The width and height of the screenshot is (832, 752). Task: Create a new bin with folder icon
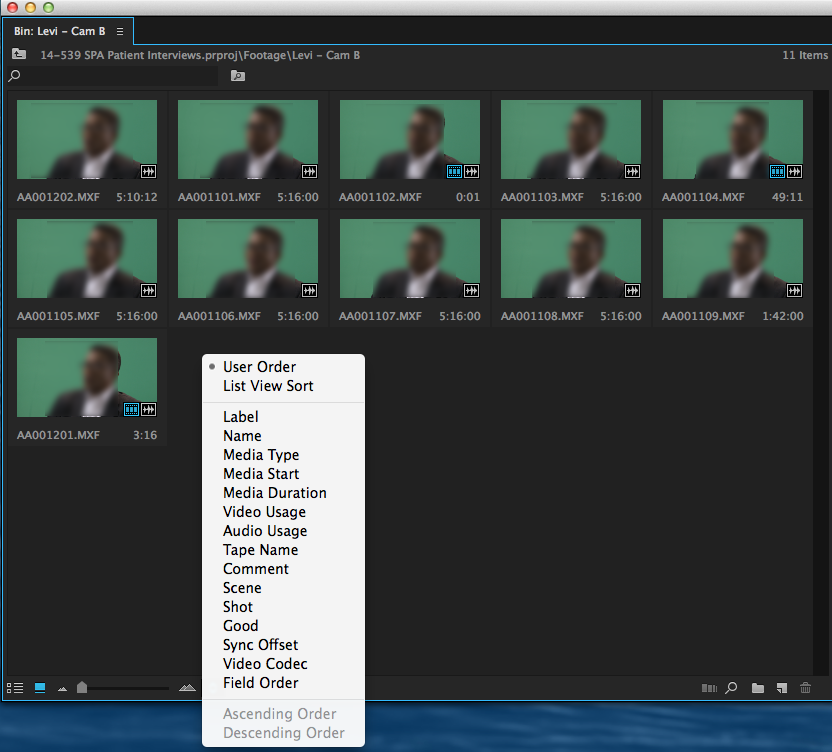758,688
